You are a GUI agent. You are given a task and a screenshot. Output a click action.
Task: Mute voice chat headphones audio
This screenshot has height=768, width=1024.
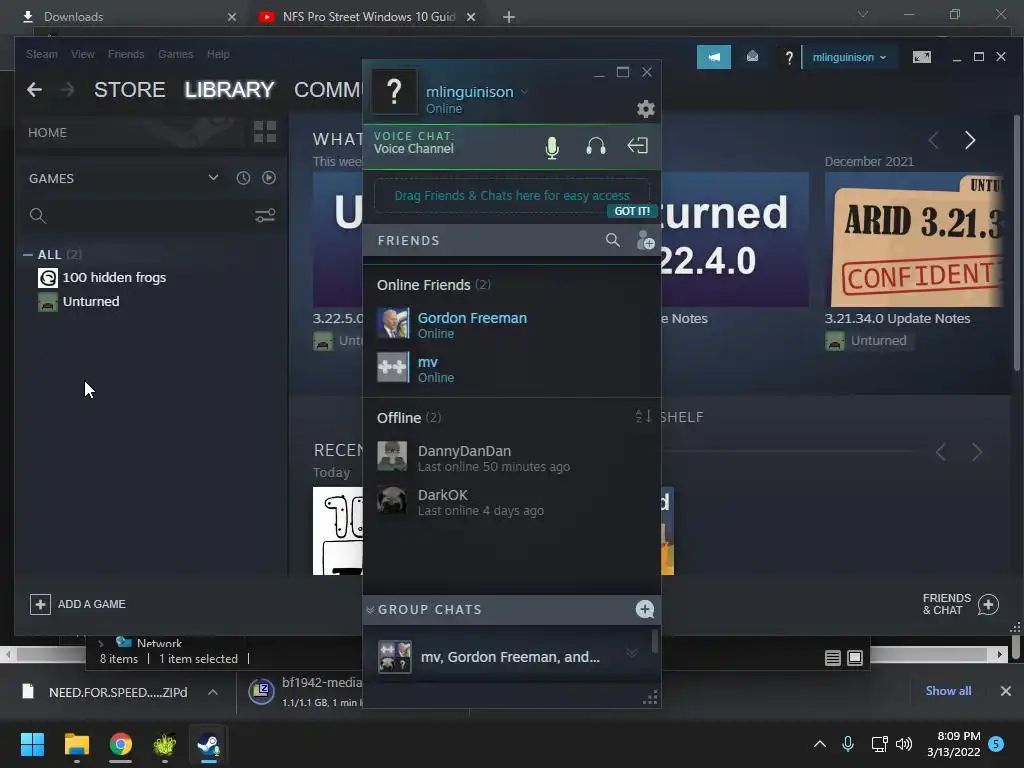click(x=596, y=146)
